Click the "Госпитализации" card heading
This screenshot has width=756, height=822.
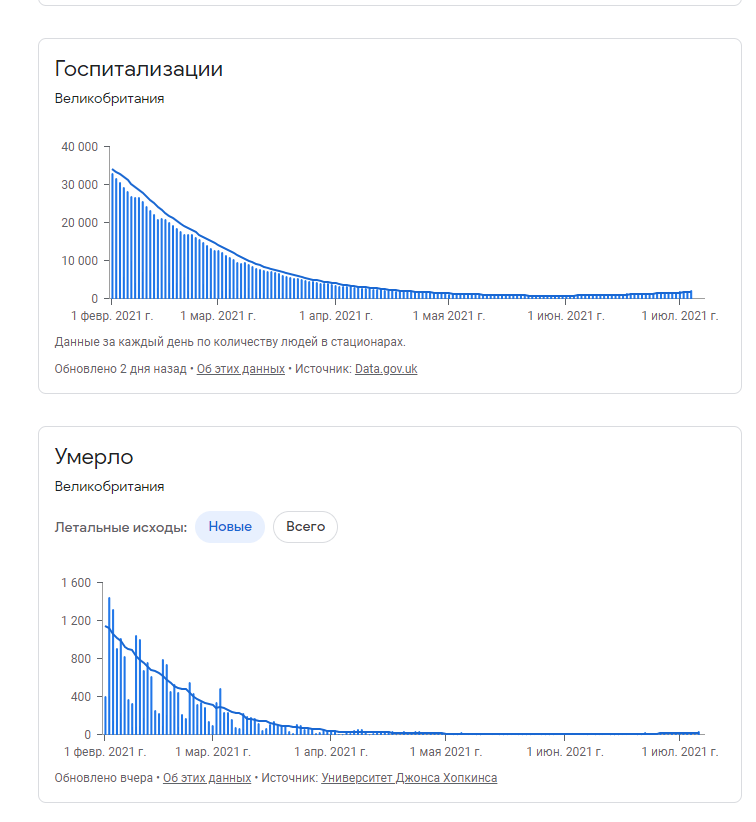[138, 69]
